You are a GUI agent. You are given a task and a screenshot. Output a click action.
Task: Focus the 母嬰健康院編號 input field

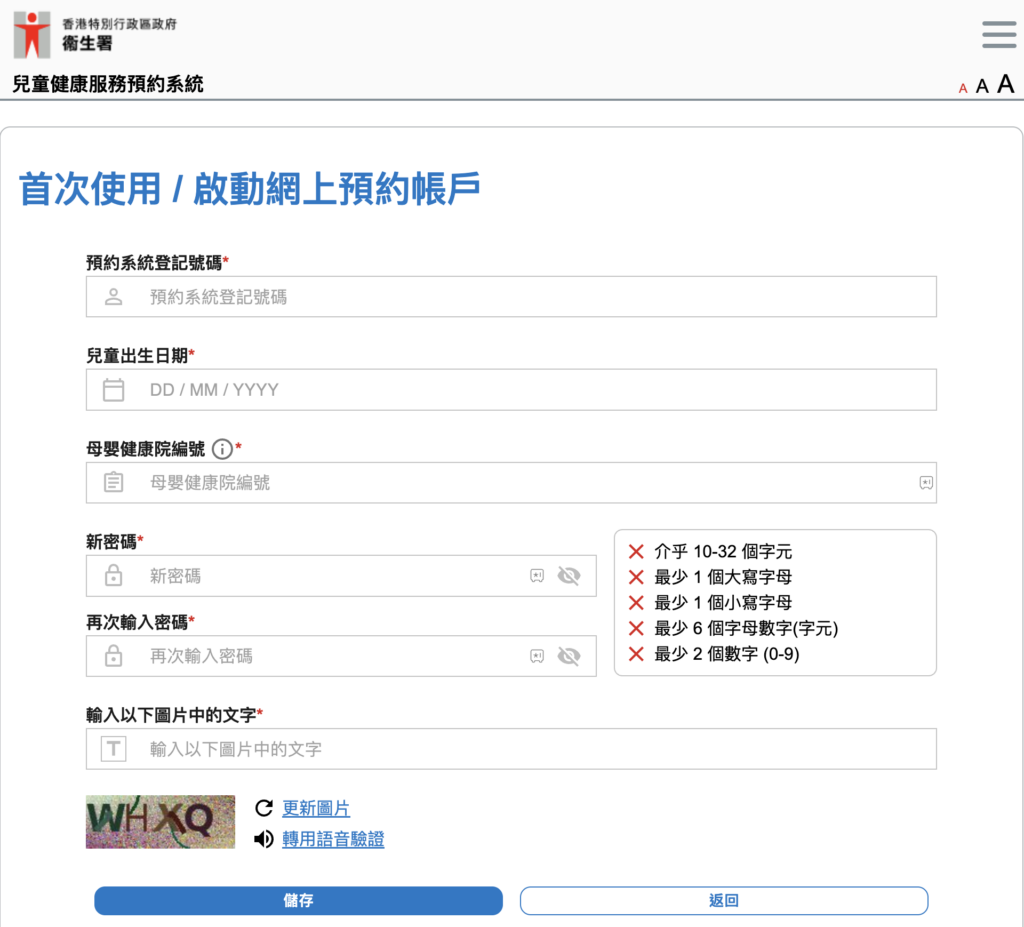coord(520,483)
